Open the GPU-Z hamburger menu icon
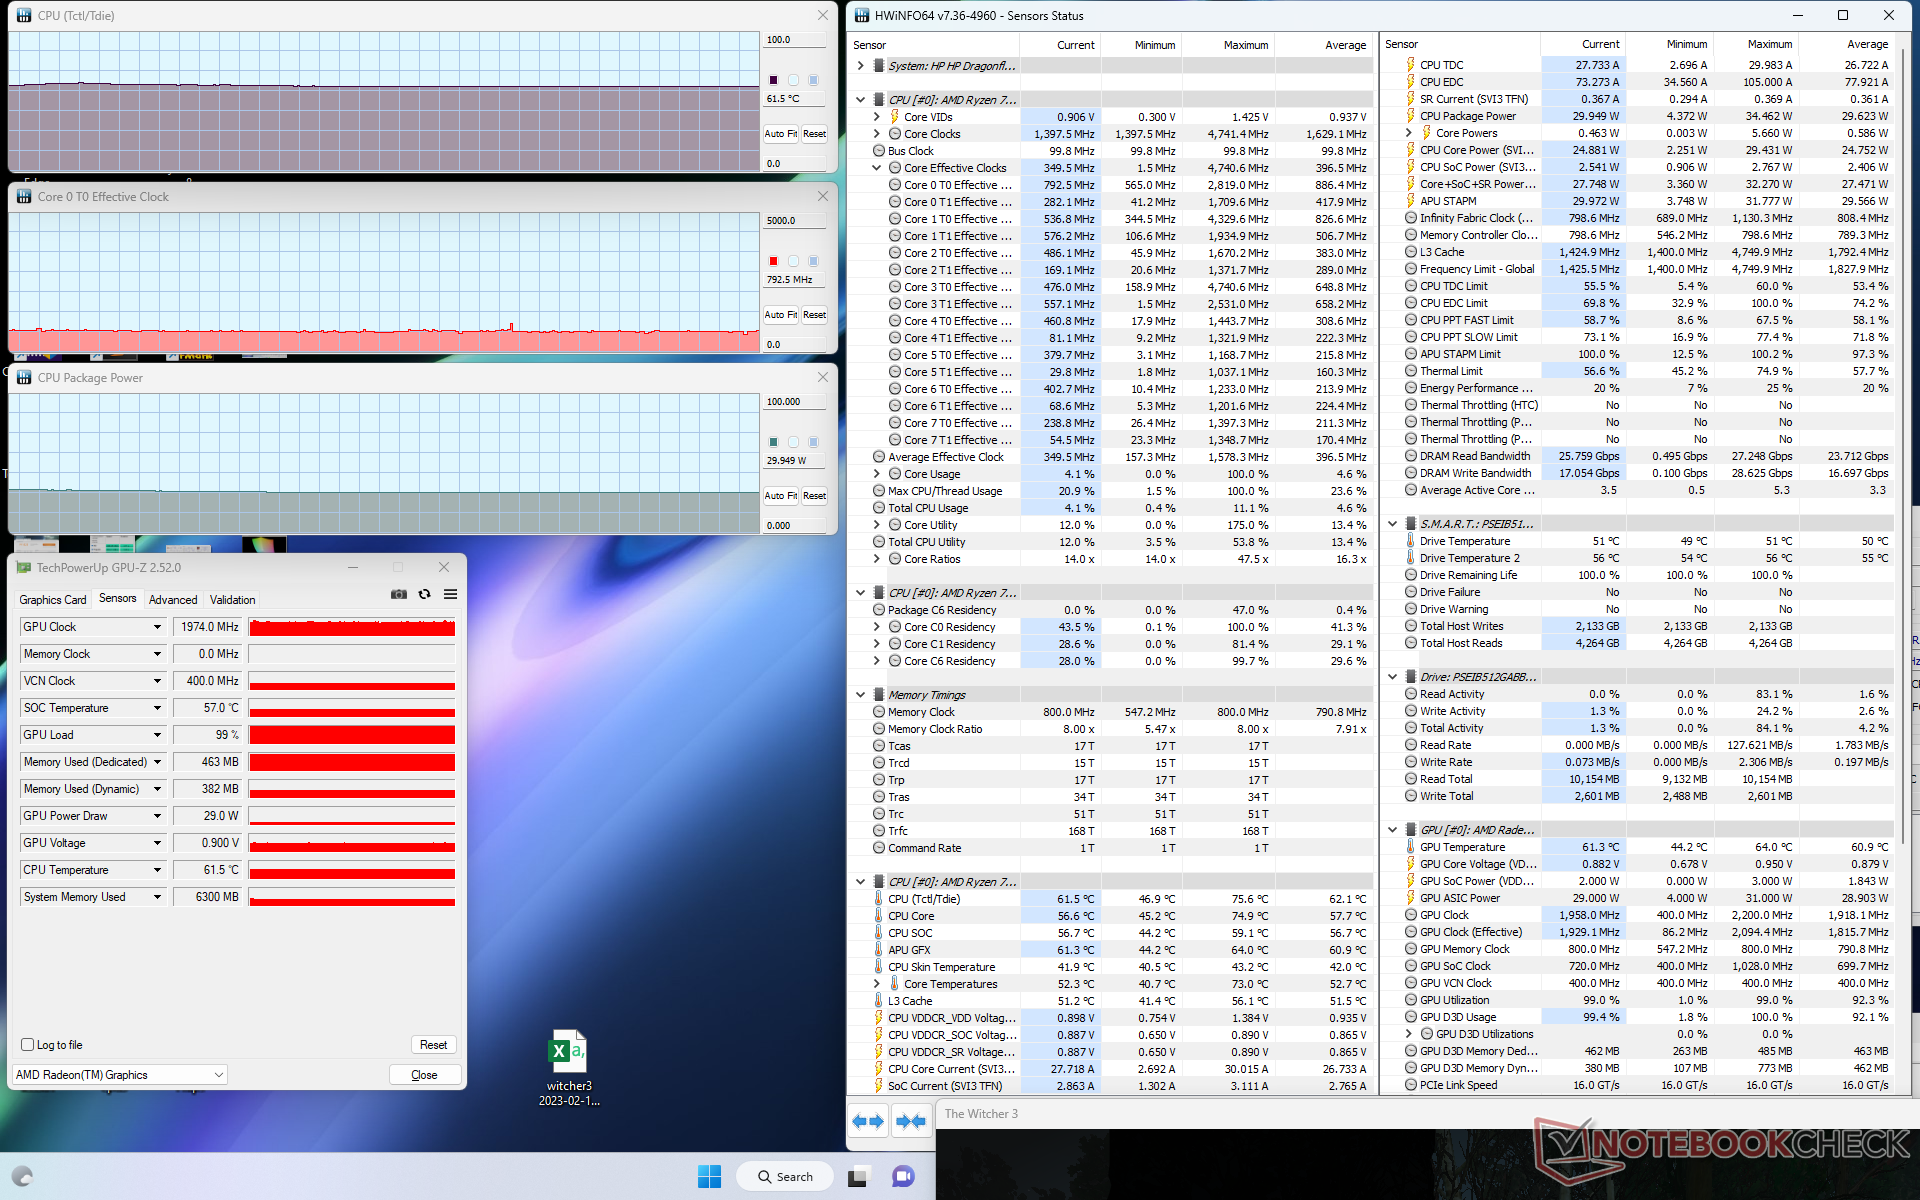 click(451, 594)
